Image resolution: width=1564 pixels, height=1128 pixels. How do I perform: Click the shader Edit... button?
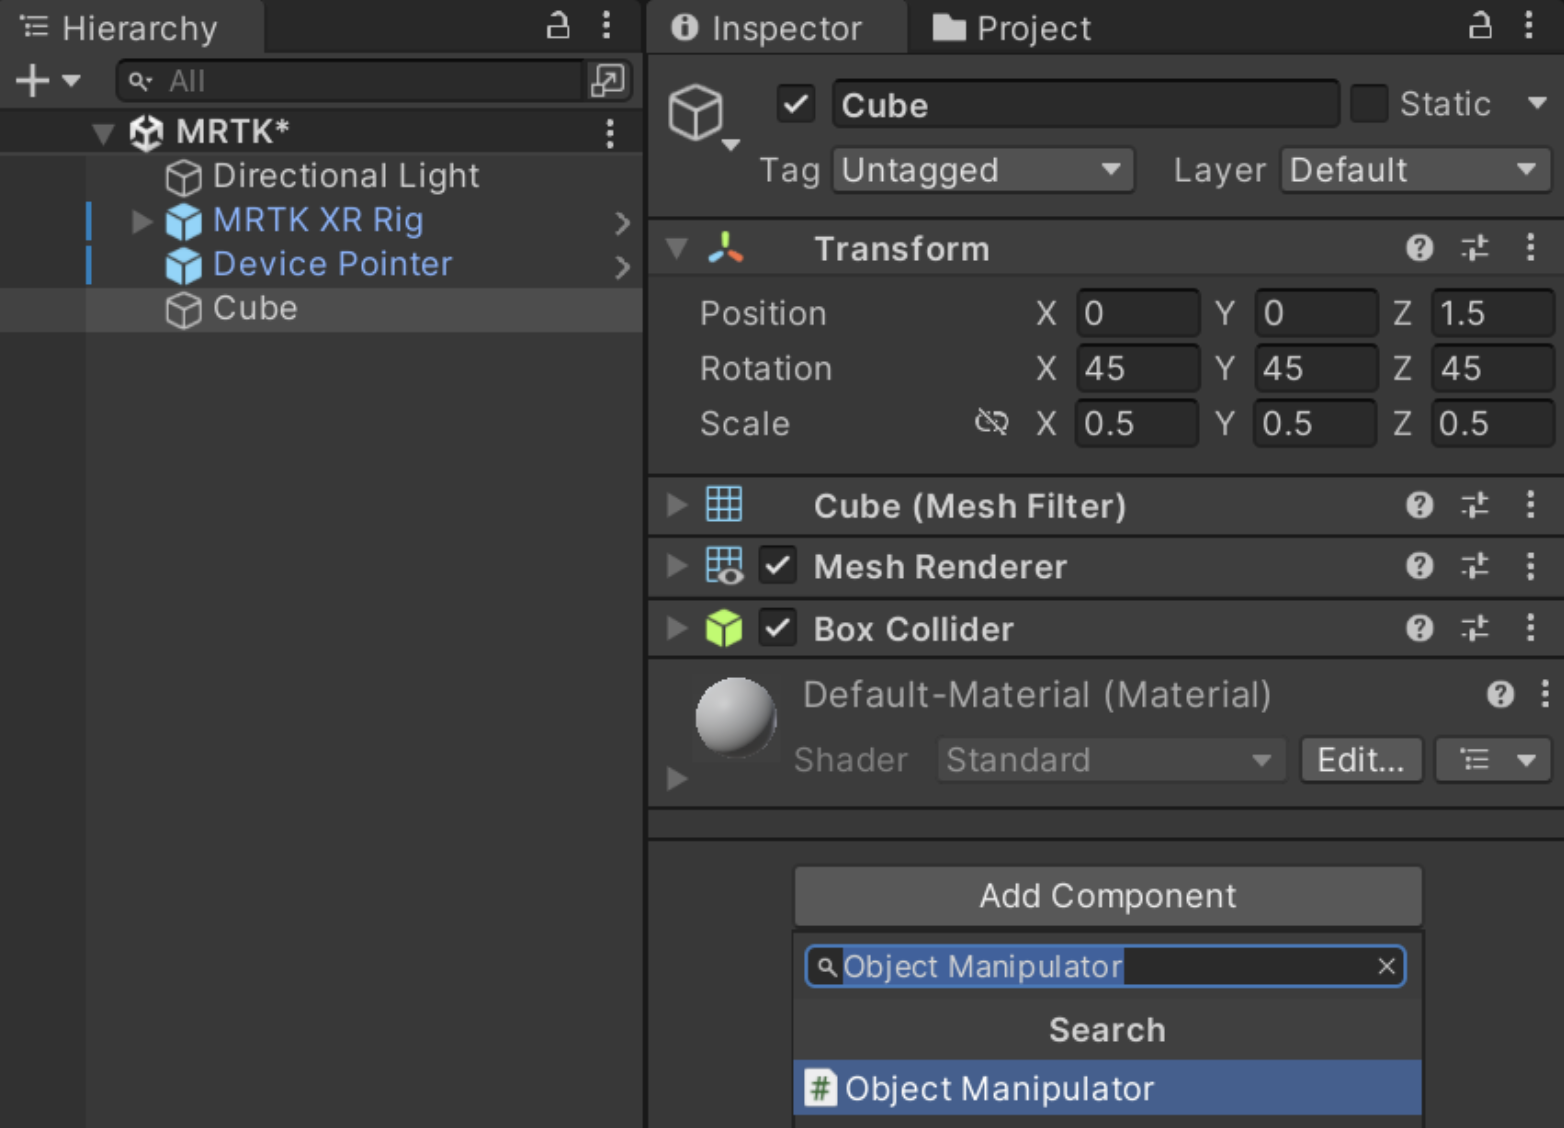tap(1361, 760)
